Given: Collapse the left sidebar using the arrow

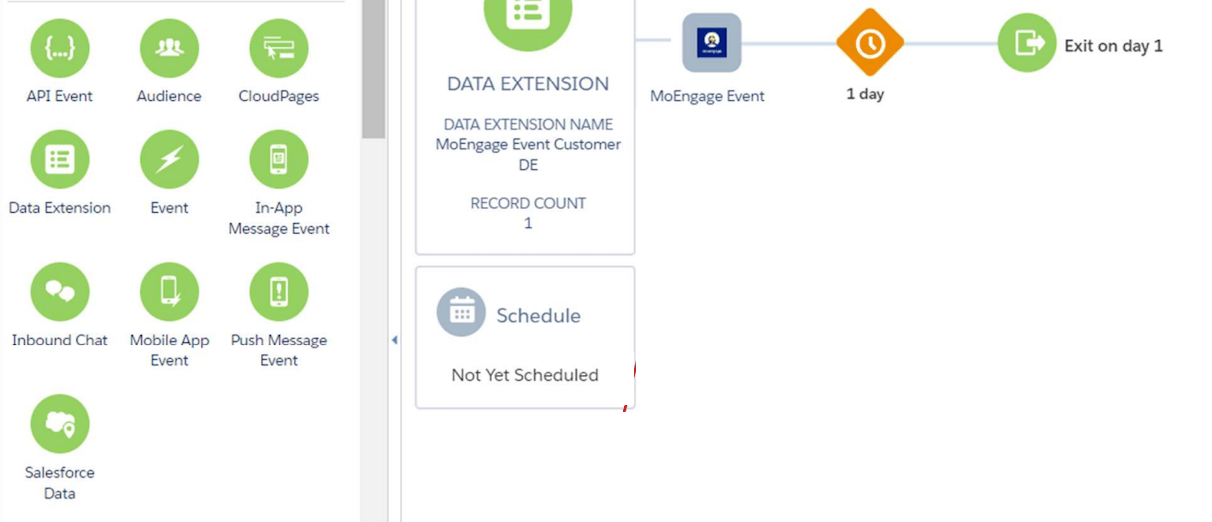Looking at the screenshot, I should (x=394, y=340).
